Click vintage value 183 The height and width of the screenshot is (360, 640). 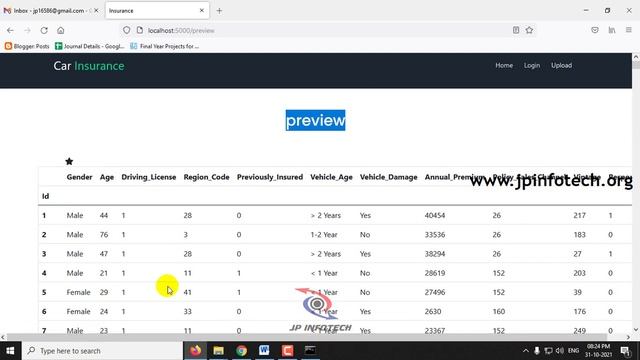[x=579, y=235]
